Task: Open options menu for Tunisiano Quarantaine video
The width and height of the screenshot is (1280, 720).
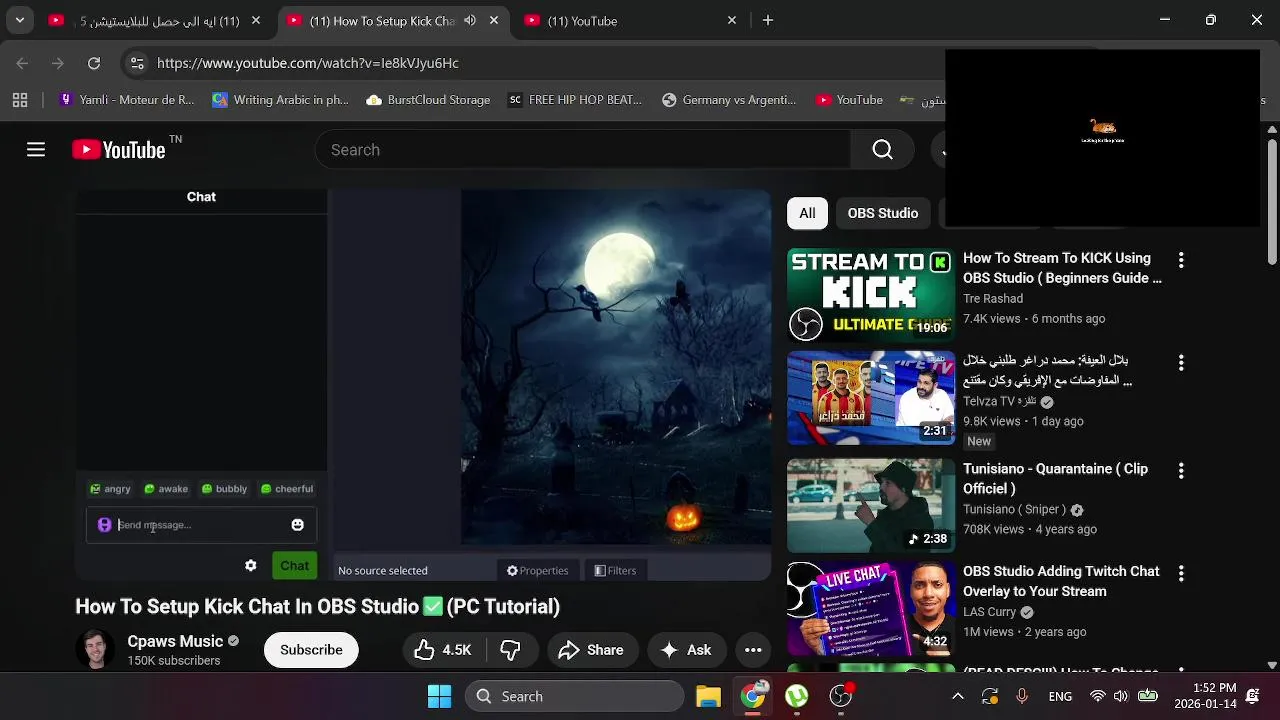Action: [x=1181, y=470]
